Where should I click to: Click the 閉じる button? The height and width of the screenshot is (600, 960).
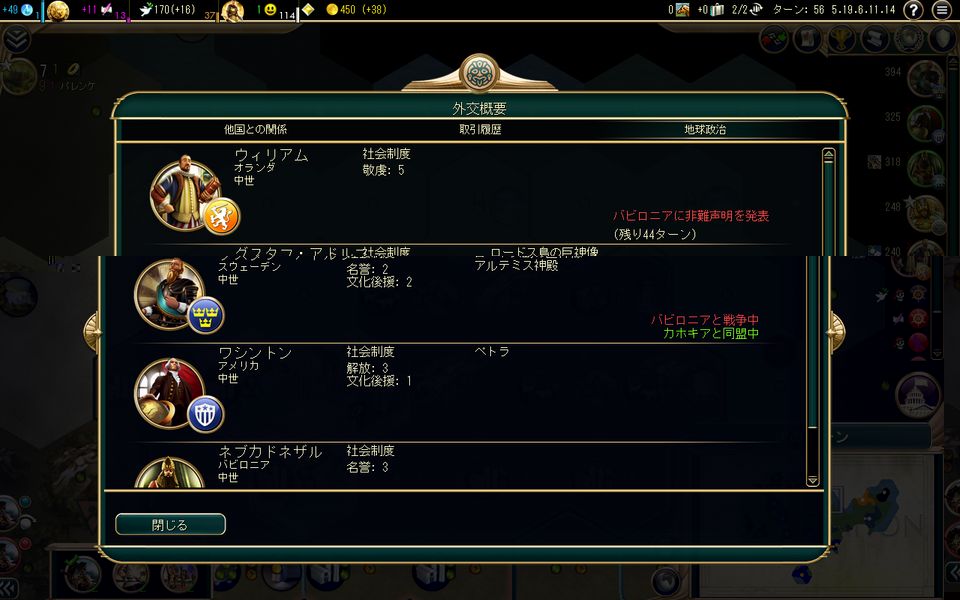tap(170, 525)
